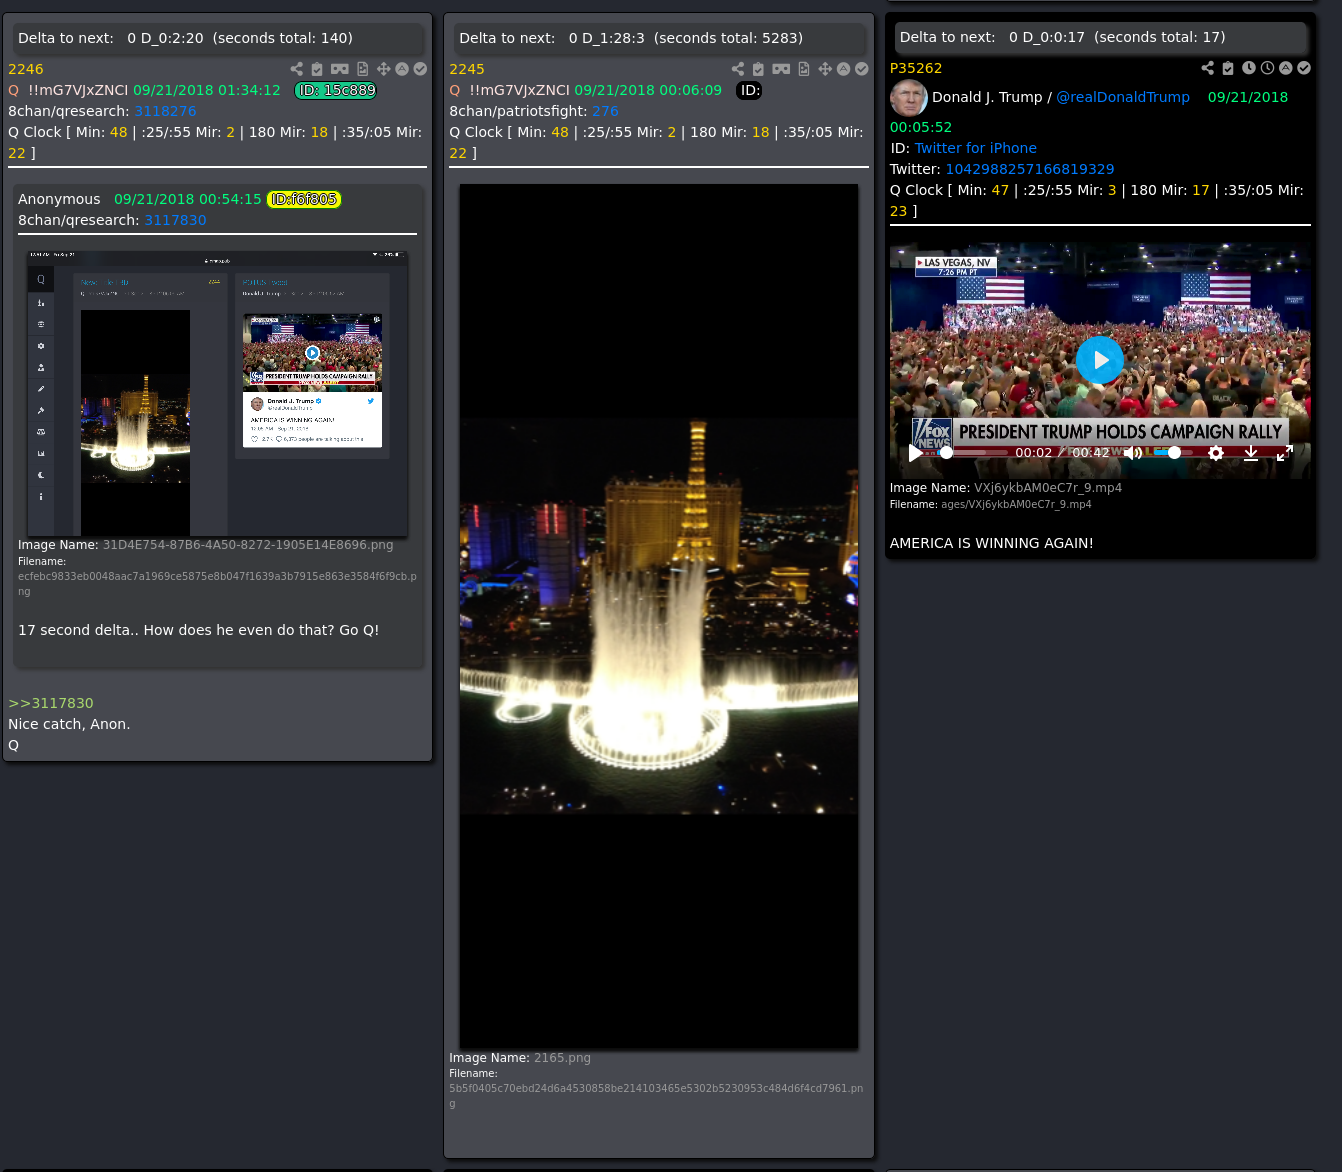Open patriotsfight post link 276
The image size is (1342, 1172).
(x=605, y=111)
